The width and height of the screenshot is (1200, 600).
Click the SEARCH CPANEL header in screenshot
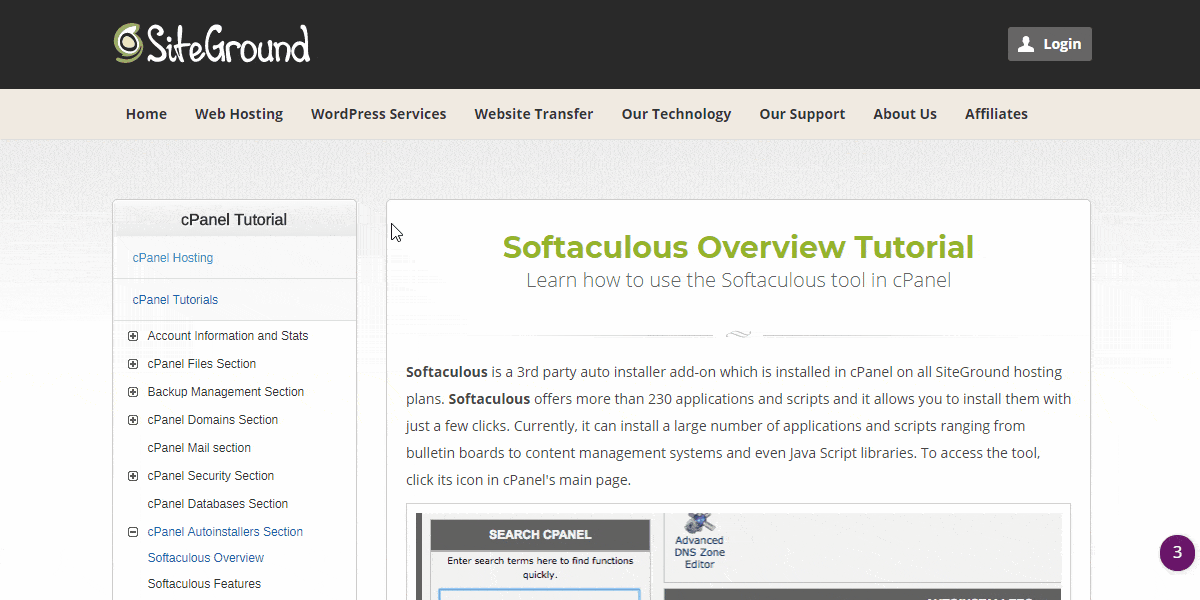coord(540,534)
